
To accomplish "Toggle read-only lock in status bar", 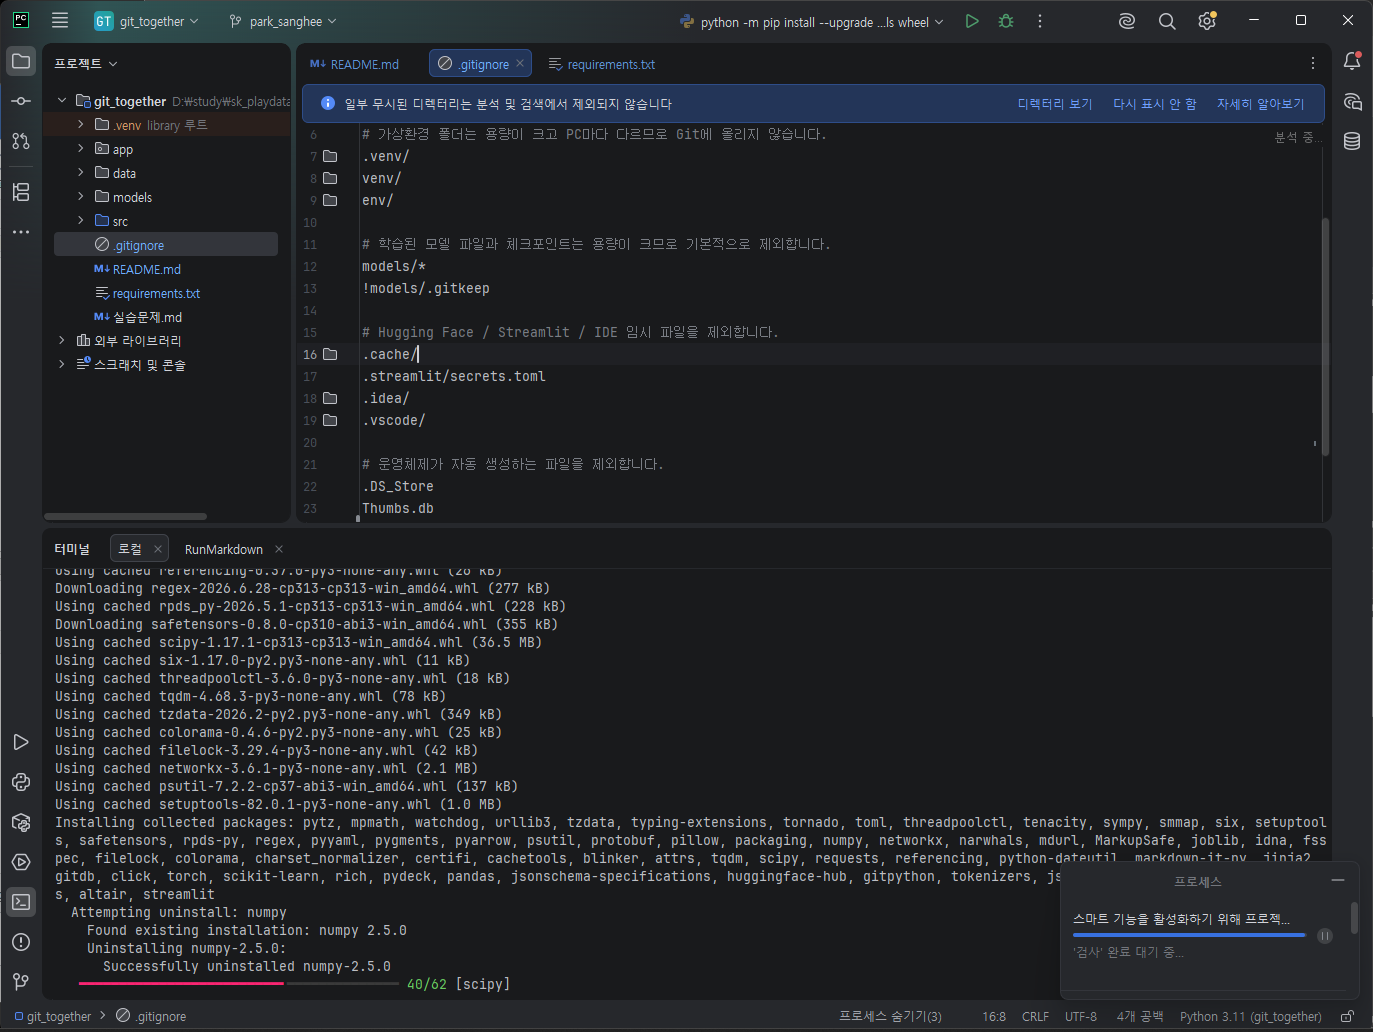I will [x=1347, y=1016].
